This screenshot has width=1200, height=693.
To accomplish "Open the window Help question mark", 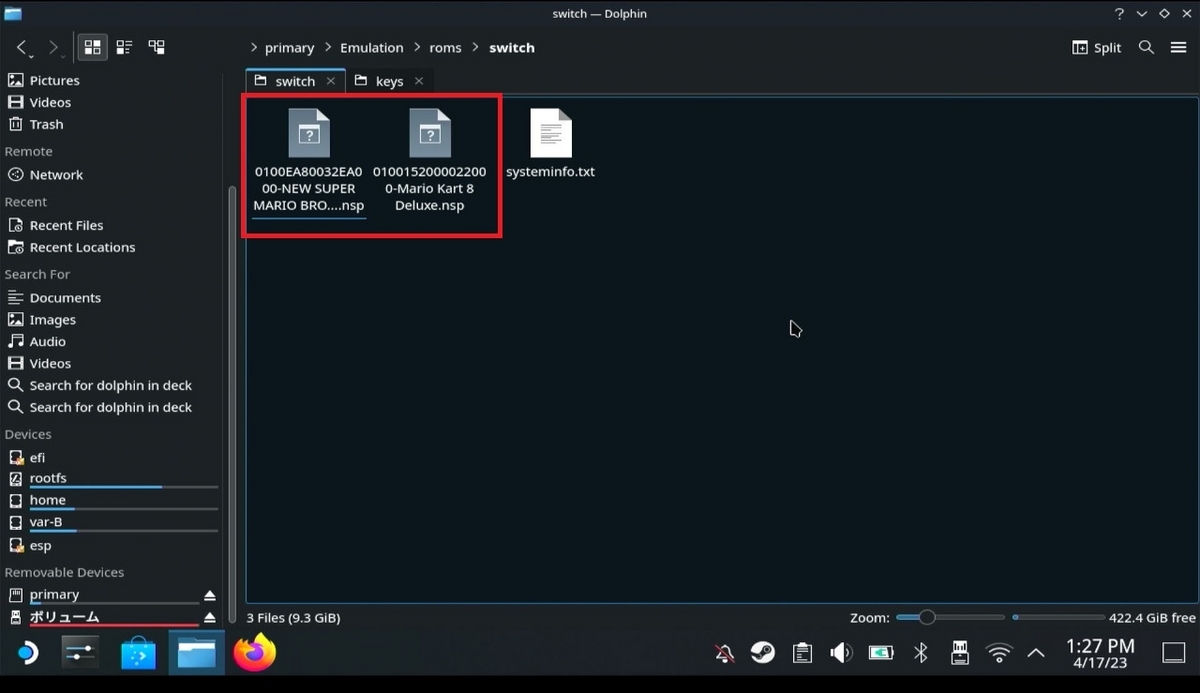I will 1118,14.
